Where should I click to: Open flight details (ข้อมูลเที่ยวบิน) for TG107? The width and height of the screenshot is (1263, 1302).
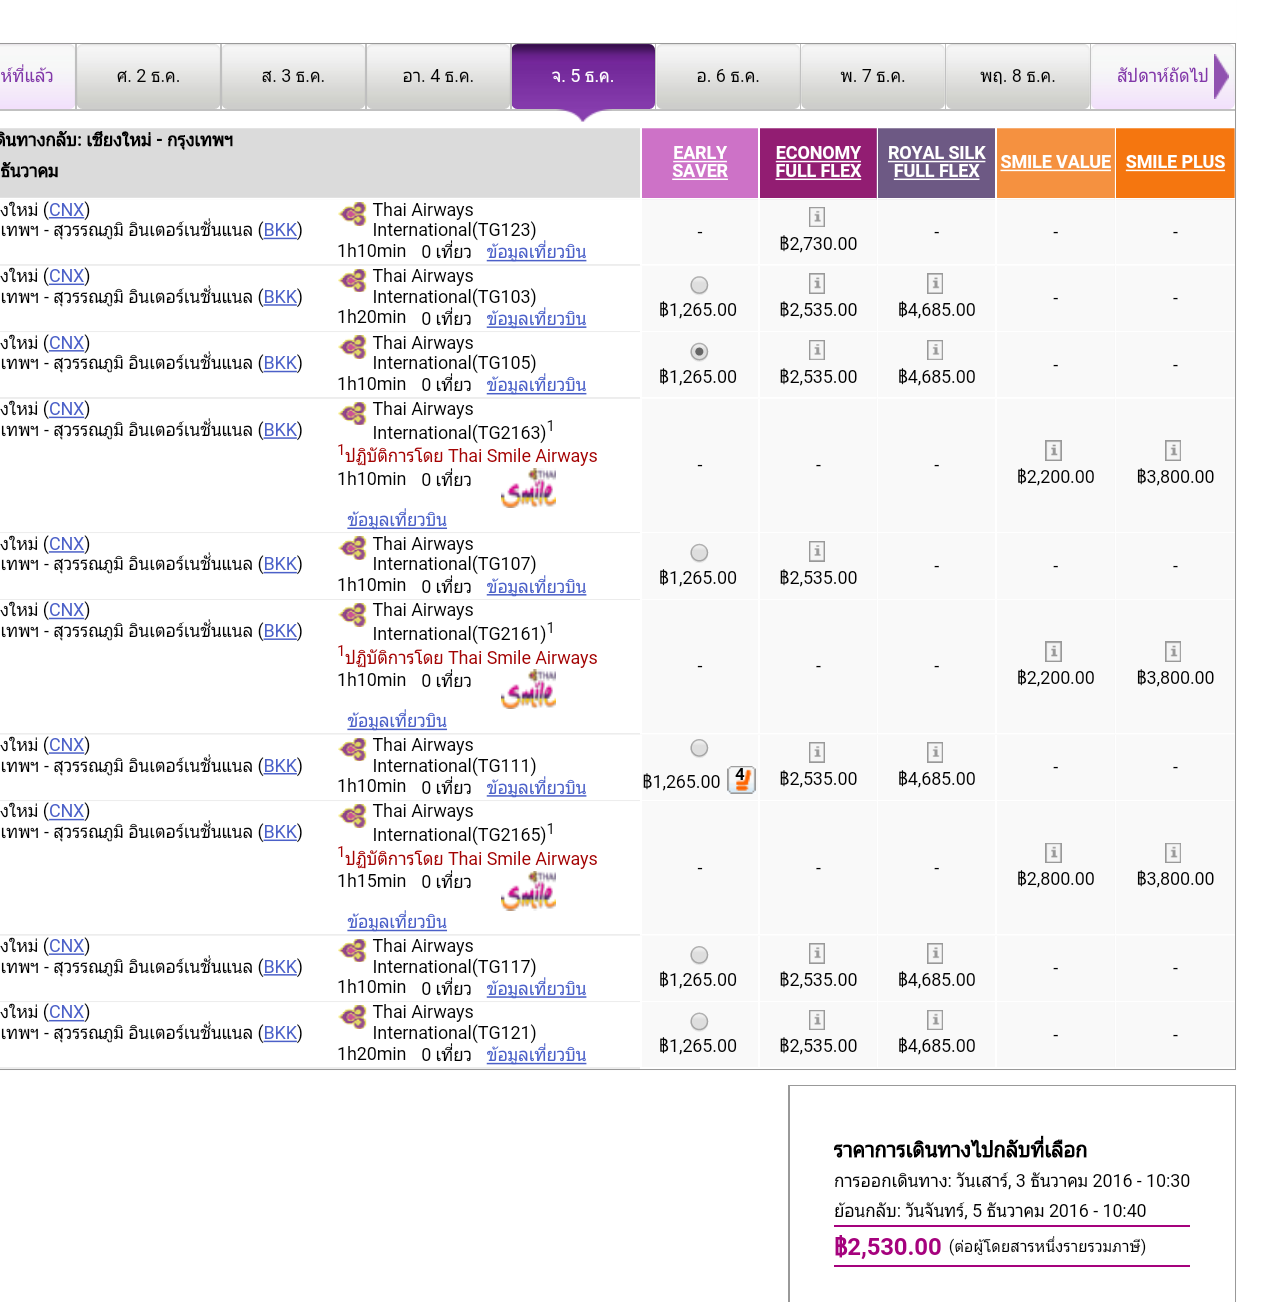pyautogui.click(x=536, y=587)
